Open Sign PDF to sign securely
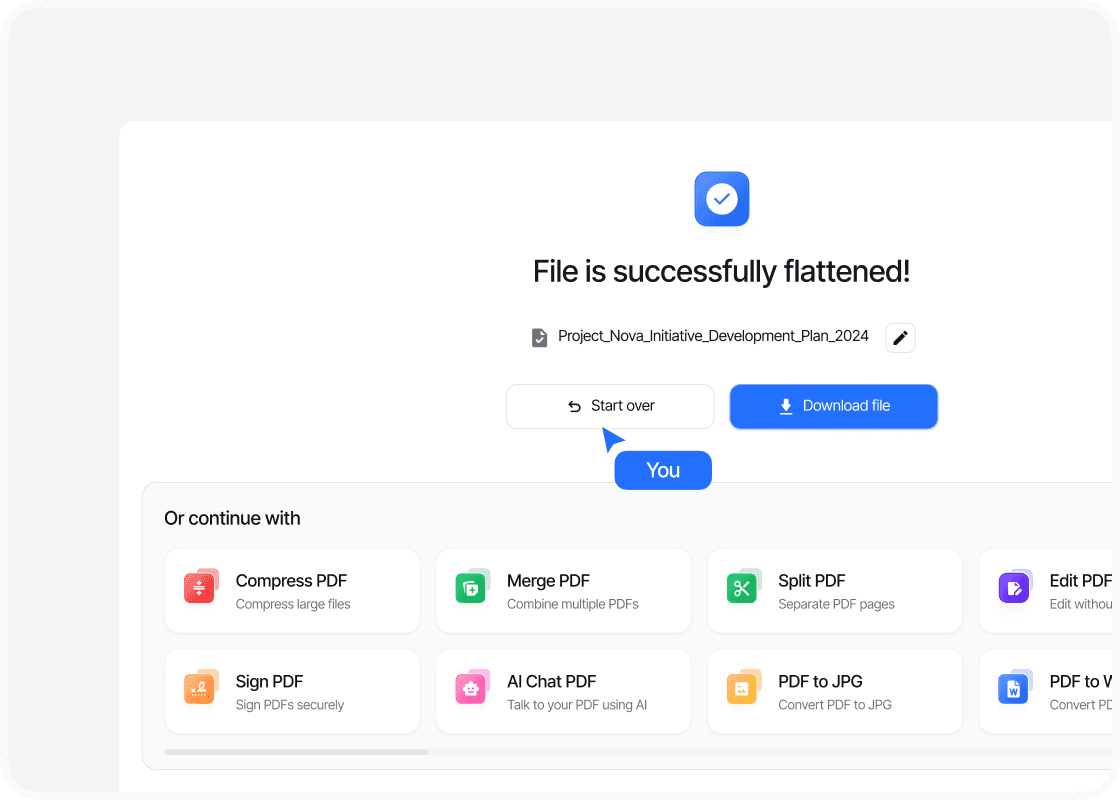The width and height of the screenshot is (1120, 800). (292, 692)
